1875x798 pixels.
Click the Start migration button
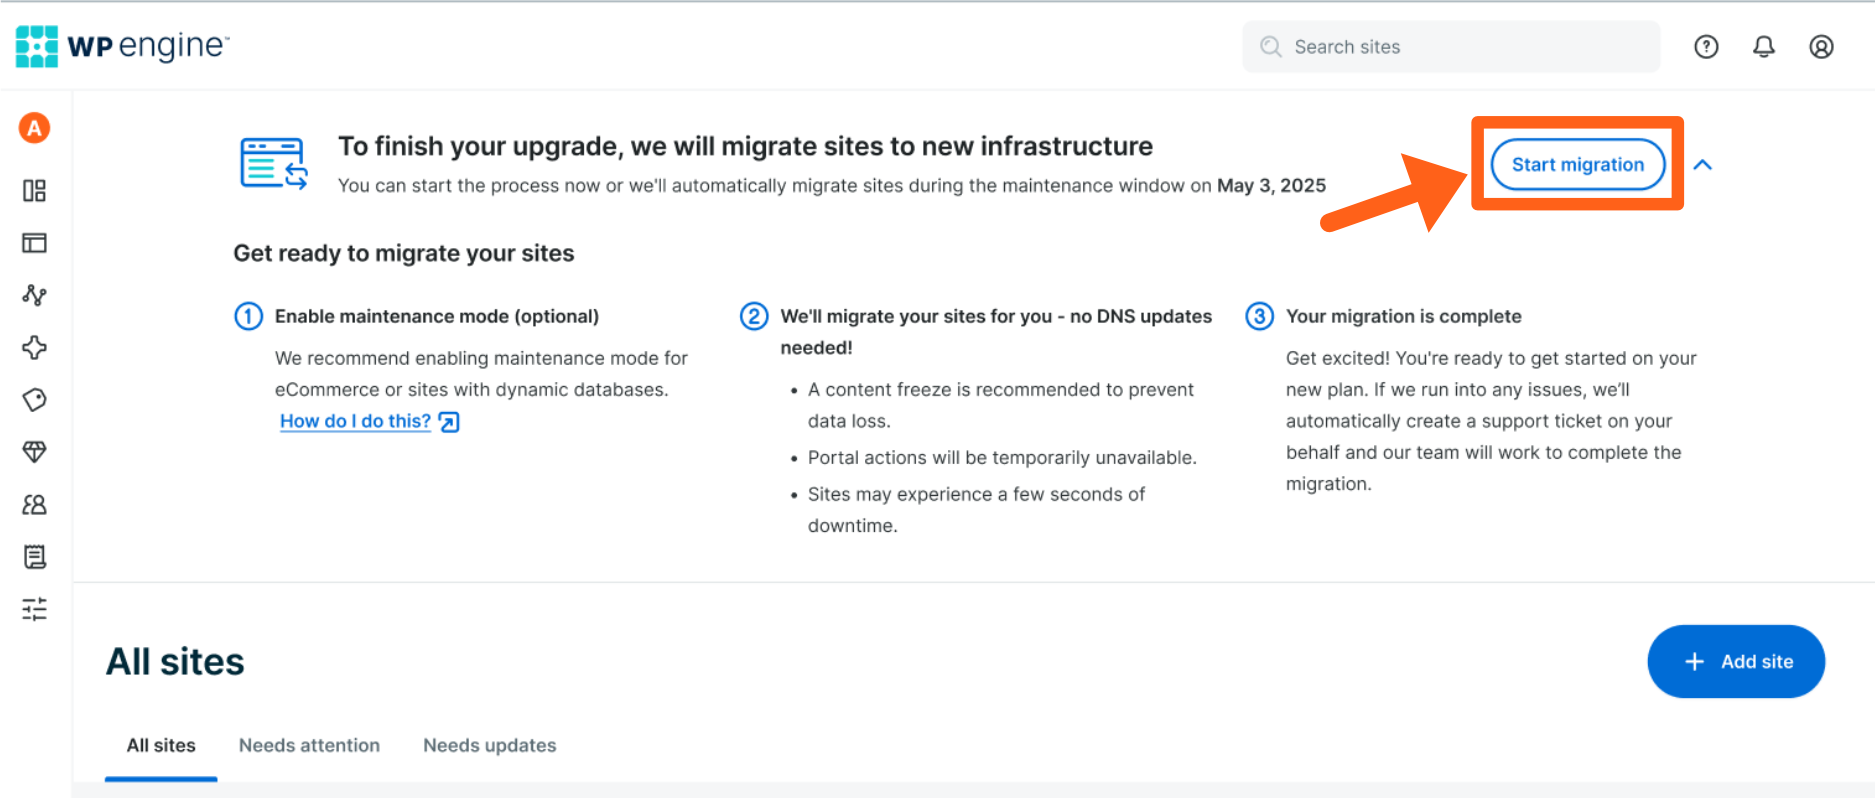pos(1577,165)
